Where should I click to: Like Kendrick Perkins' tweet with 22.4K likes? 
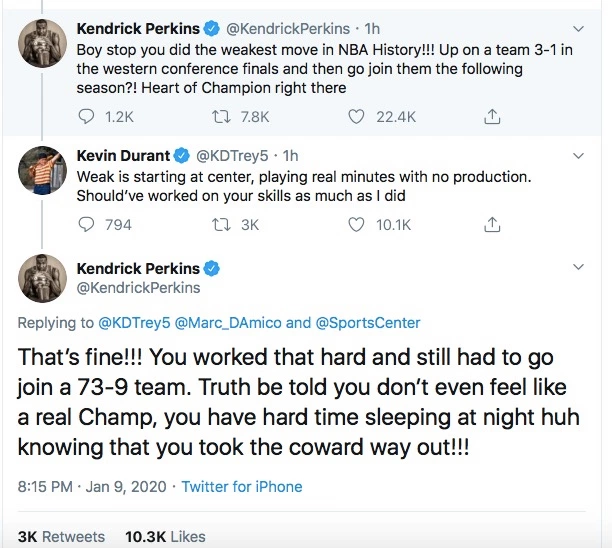tap(355, 117)
